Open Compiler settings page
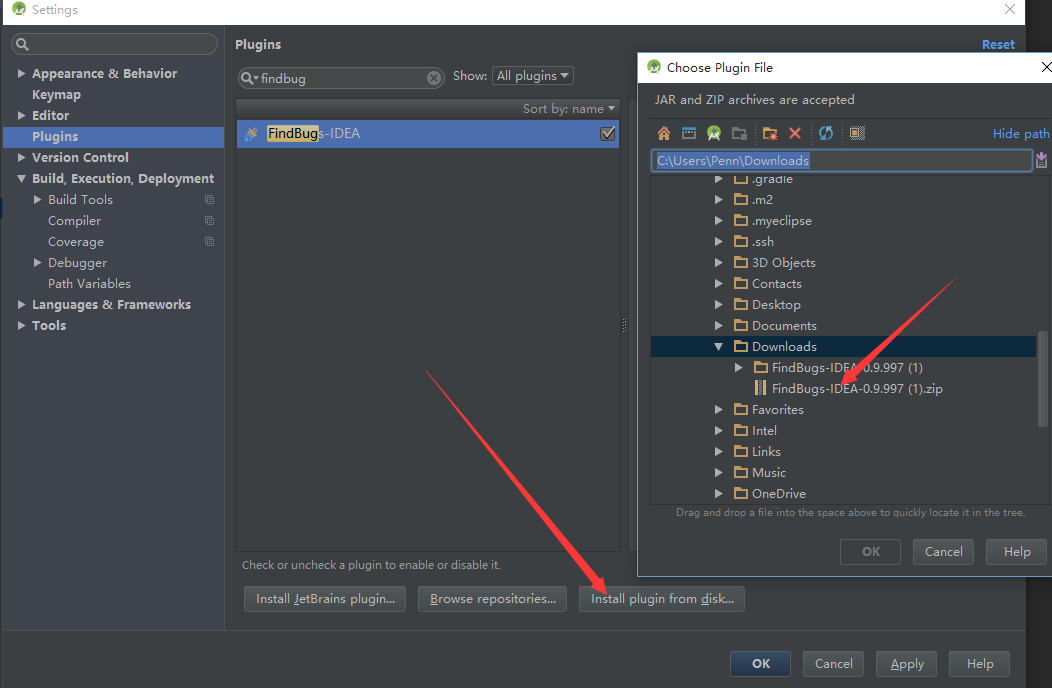Image resolution: width=1052 pixels, height=688 pixels. pos(74,220)
